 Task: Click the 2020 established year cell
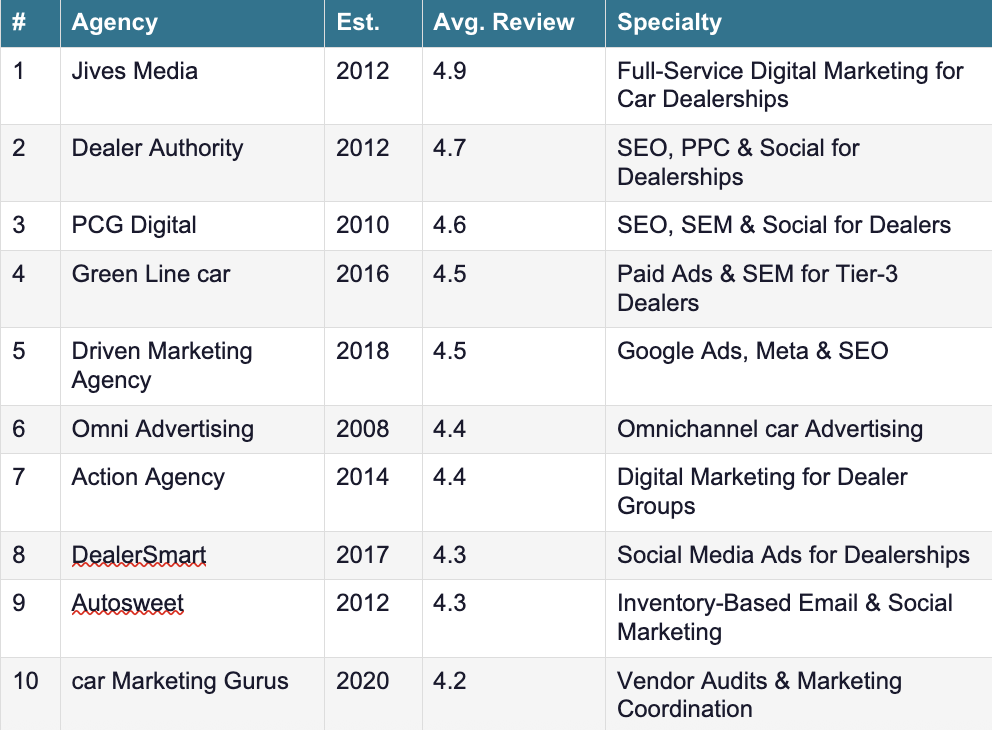(362, 681)
